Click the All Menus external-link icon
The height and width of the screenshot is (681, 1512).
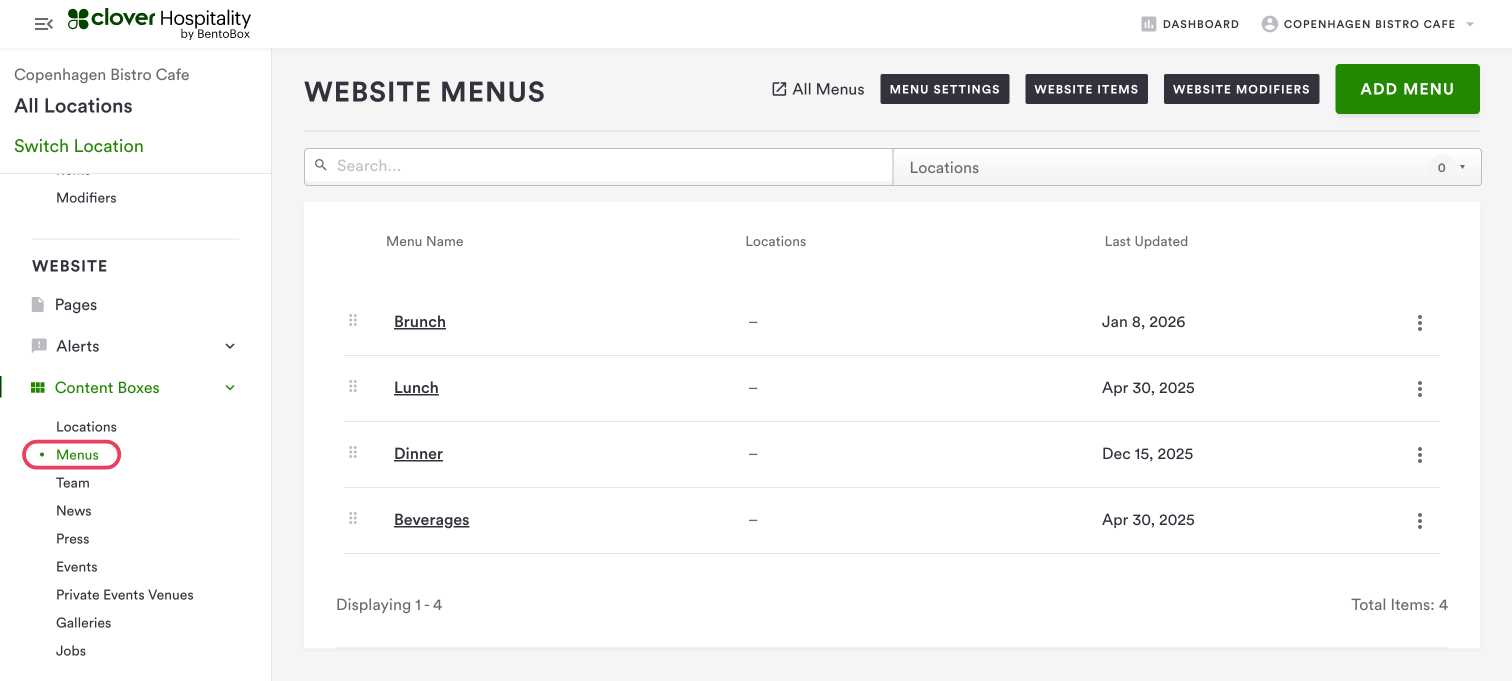pyautogui.click(x=779, y=89)
